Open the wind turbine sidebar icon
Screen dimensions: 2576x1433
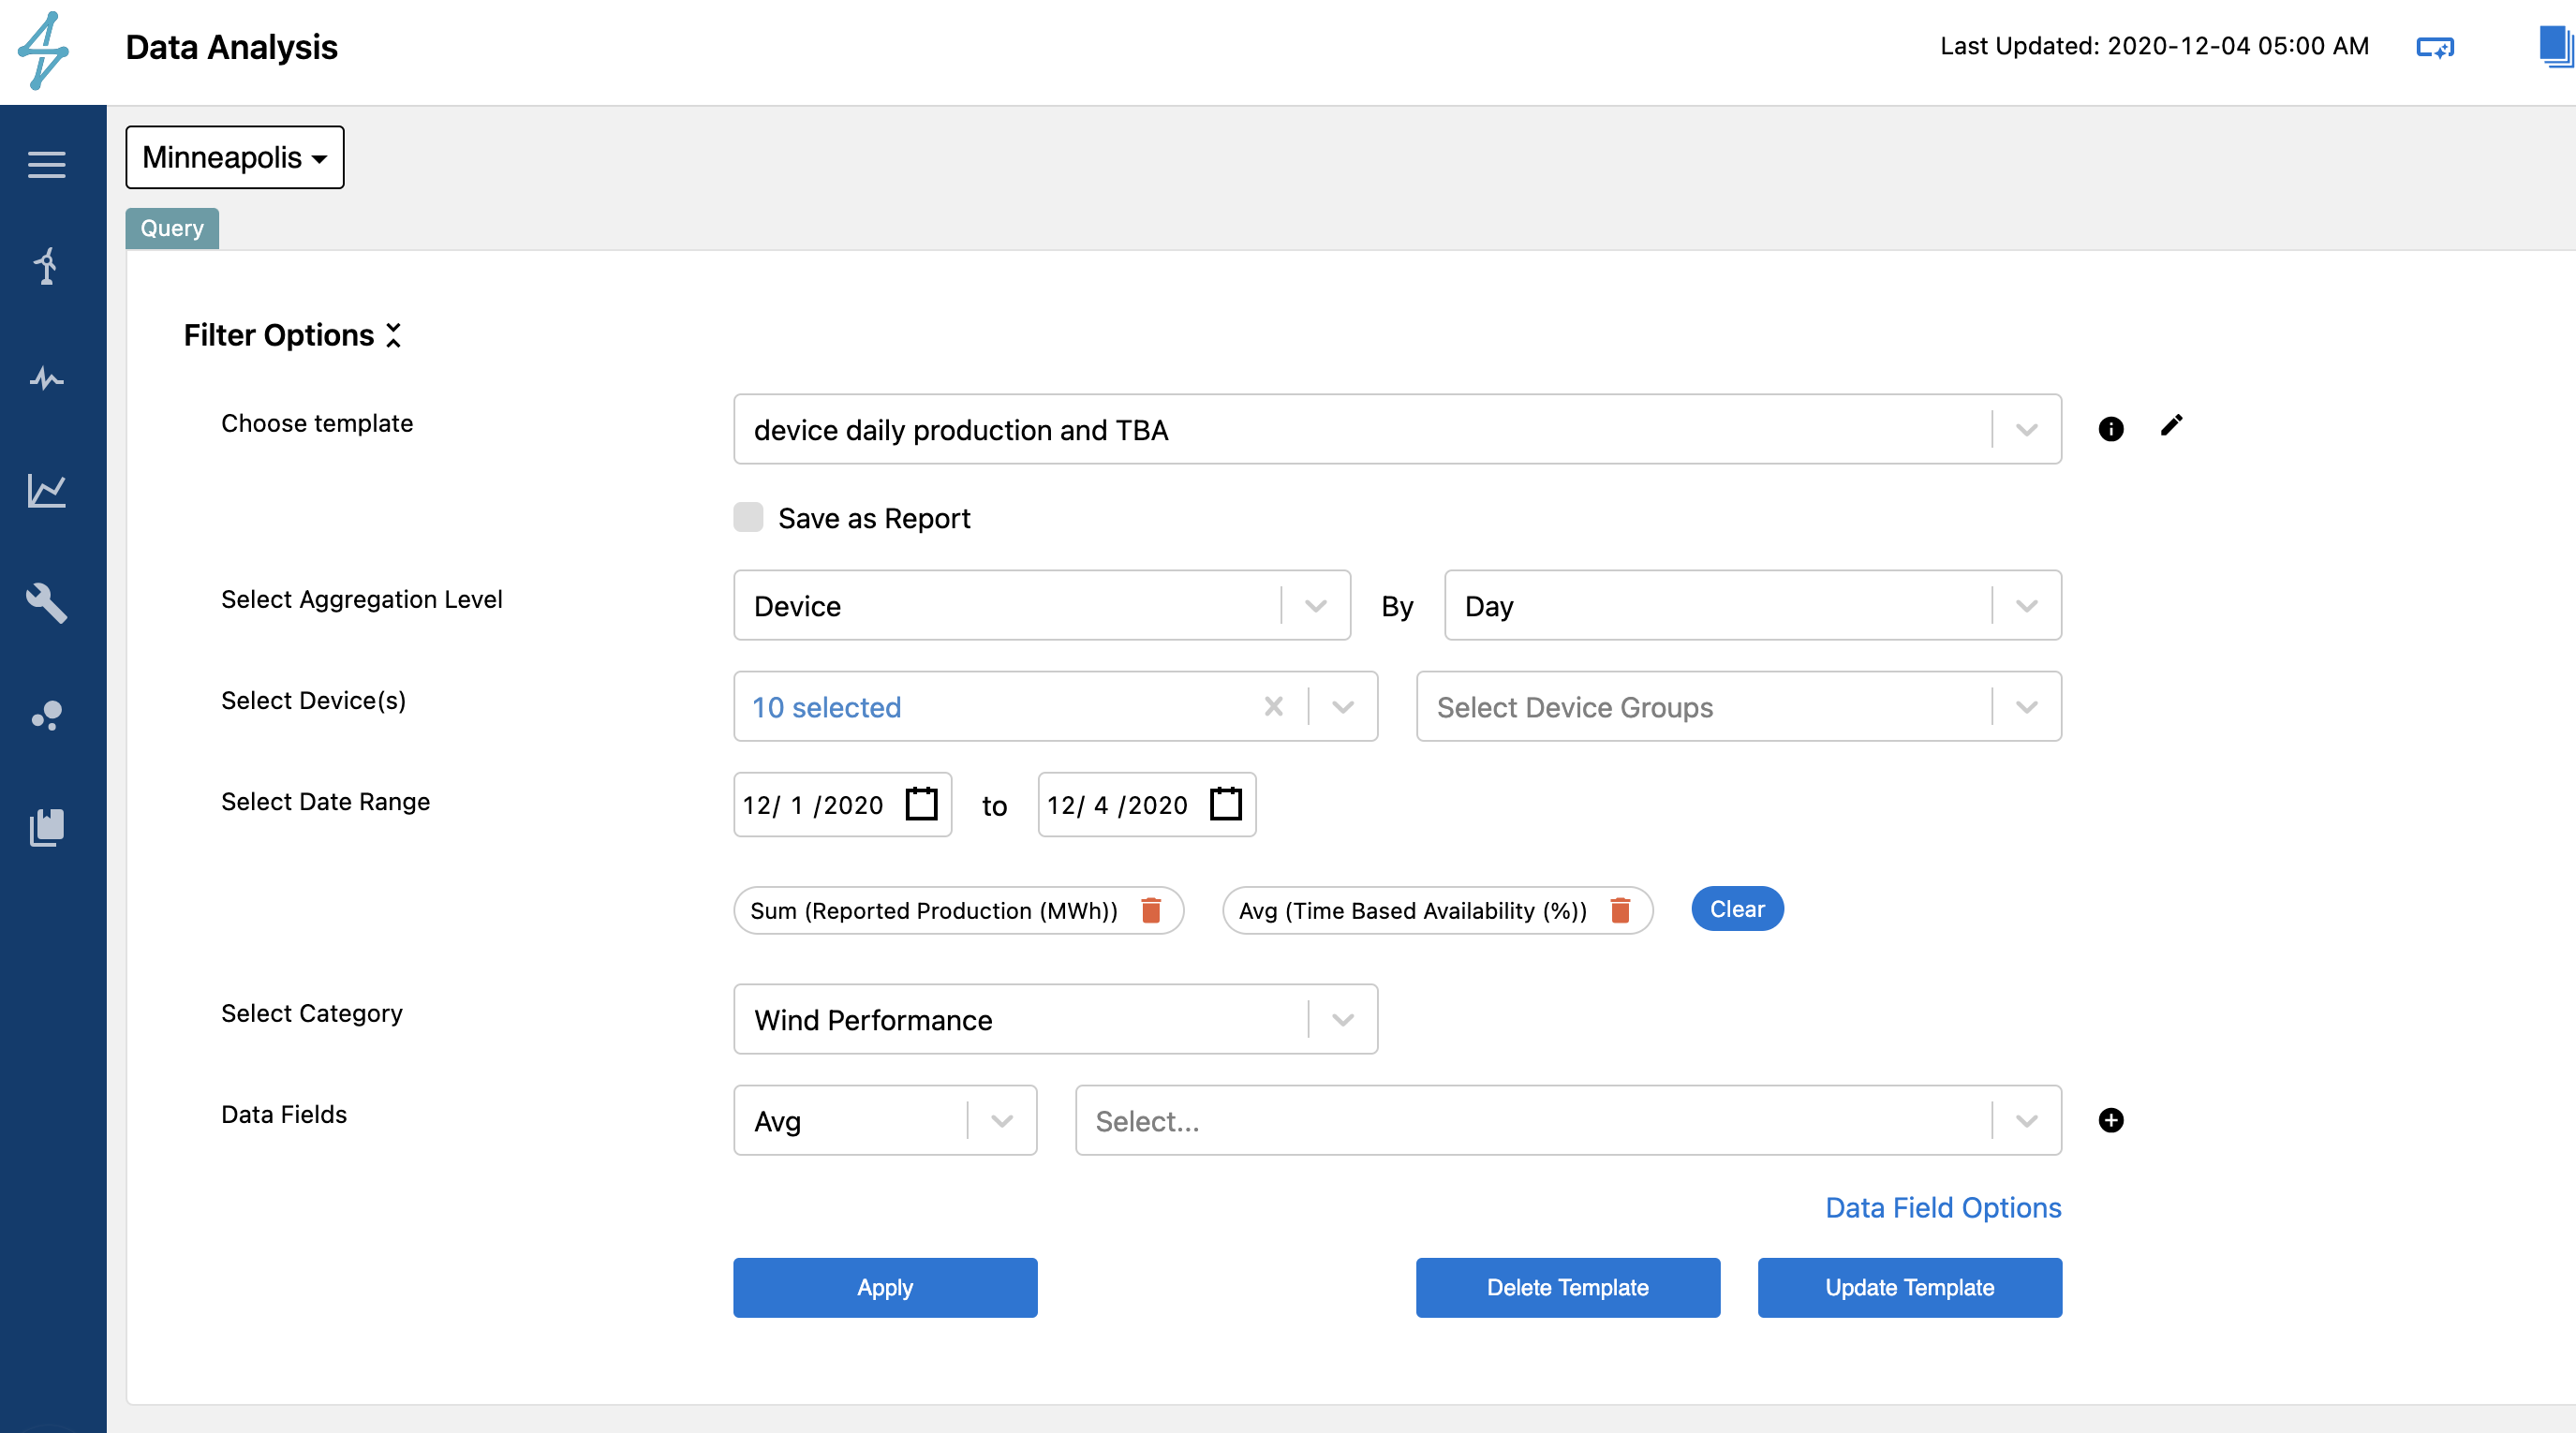pos(46,266)
